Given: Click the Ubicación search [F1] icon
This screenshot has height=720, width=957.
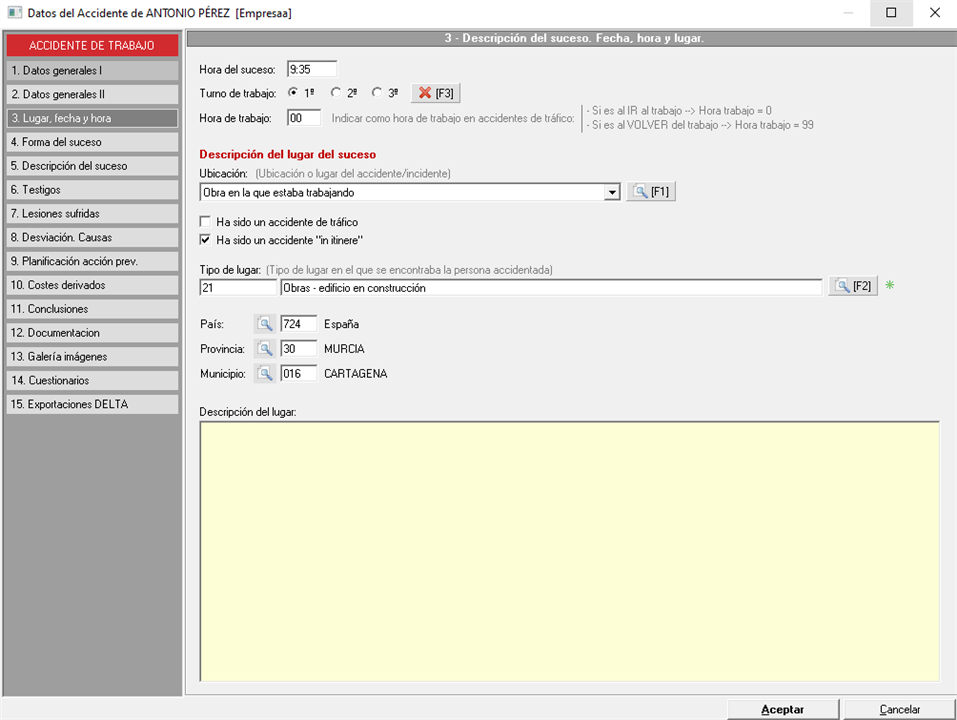Looking at the screenshot, I should (651, 192).
